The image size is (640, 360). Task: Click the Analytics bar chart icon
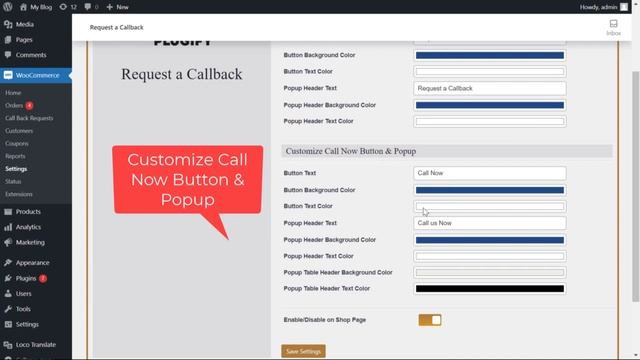[8, 227]
